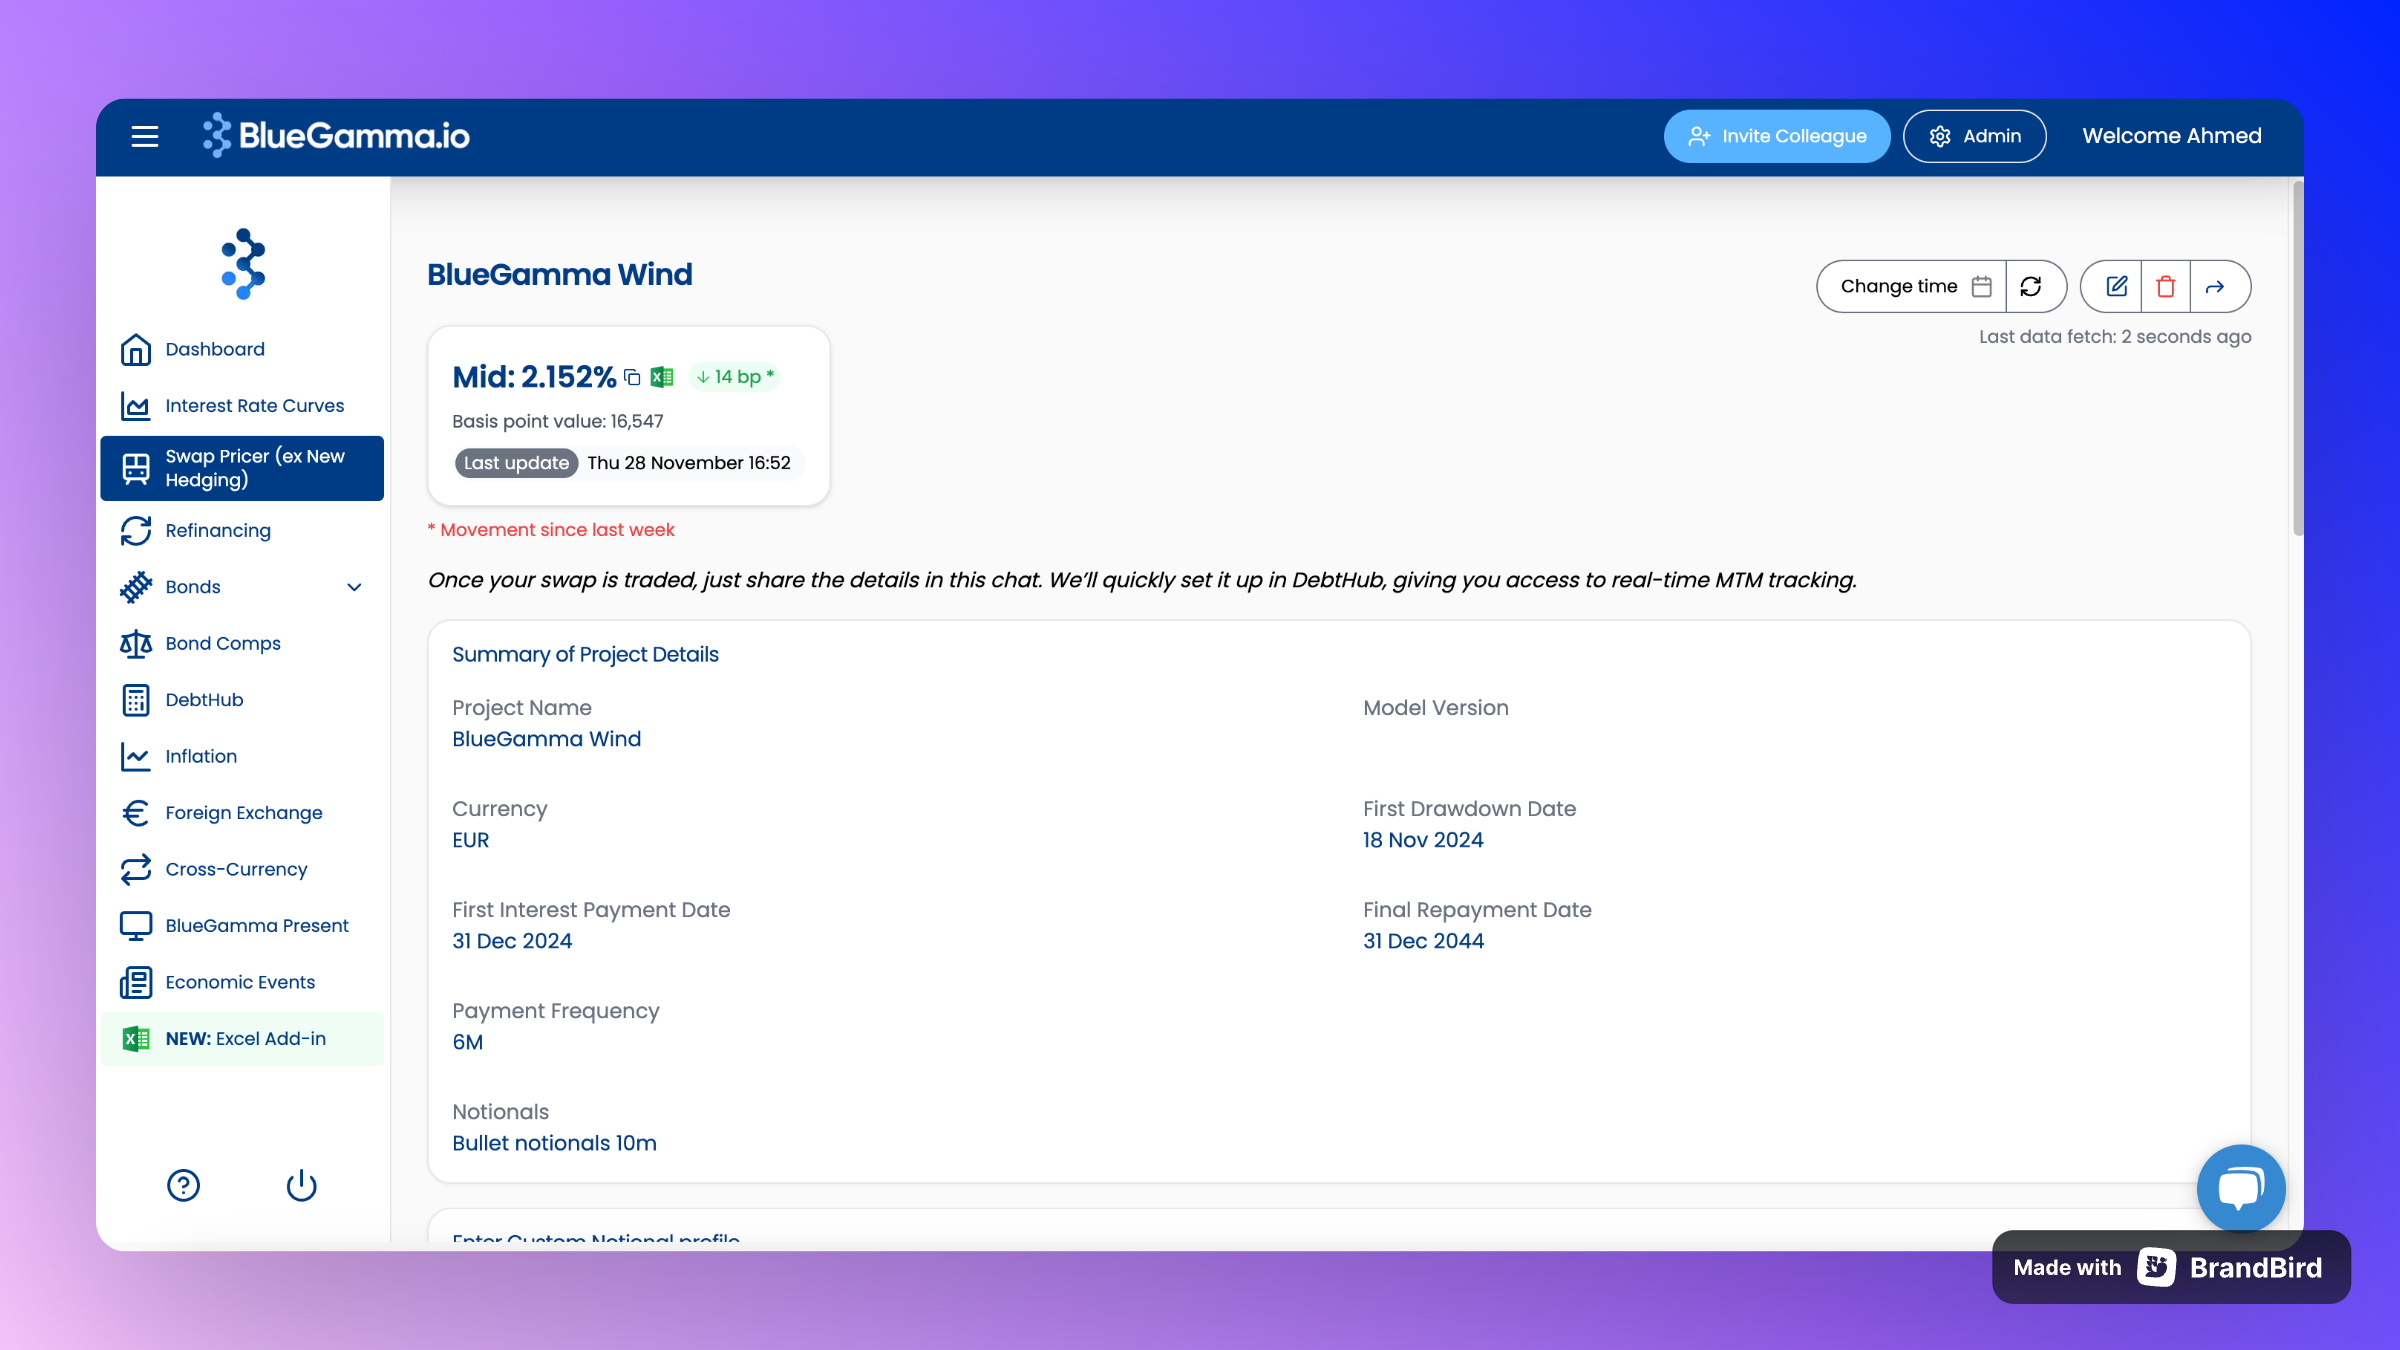Open the NEW: Excel Add-in link
Screen dimensions: 2400x1350
pos(245,1039)
